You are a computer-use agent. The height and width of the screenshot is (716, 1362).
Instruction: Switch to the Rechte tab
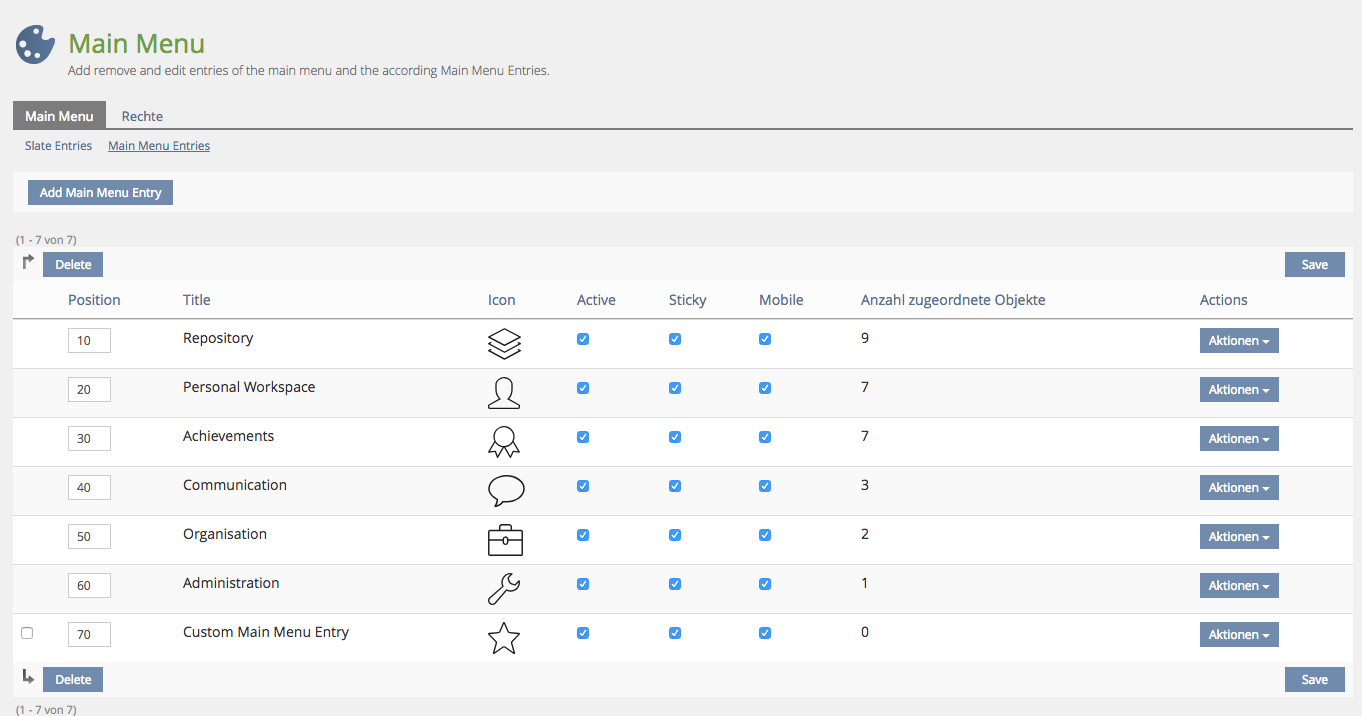tap(142, 116)
